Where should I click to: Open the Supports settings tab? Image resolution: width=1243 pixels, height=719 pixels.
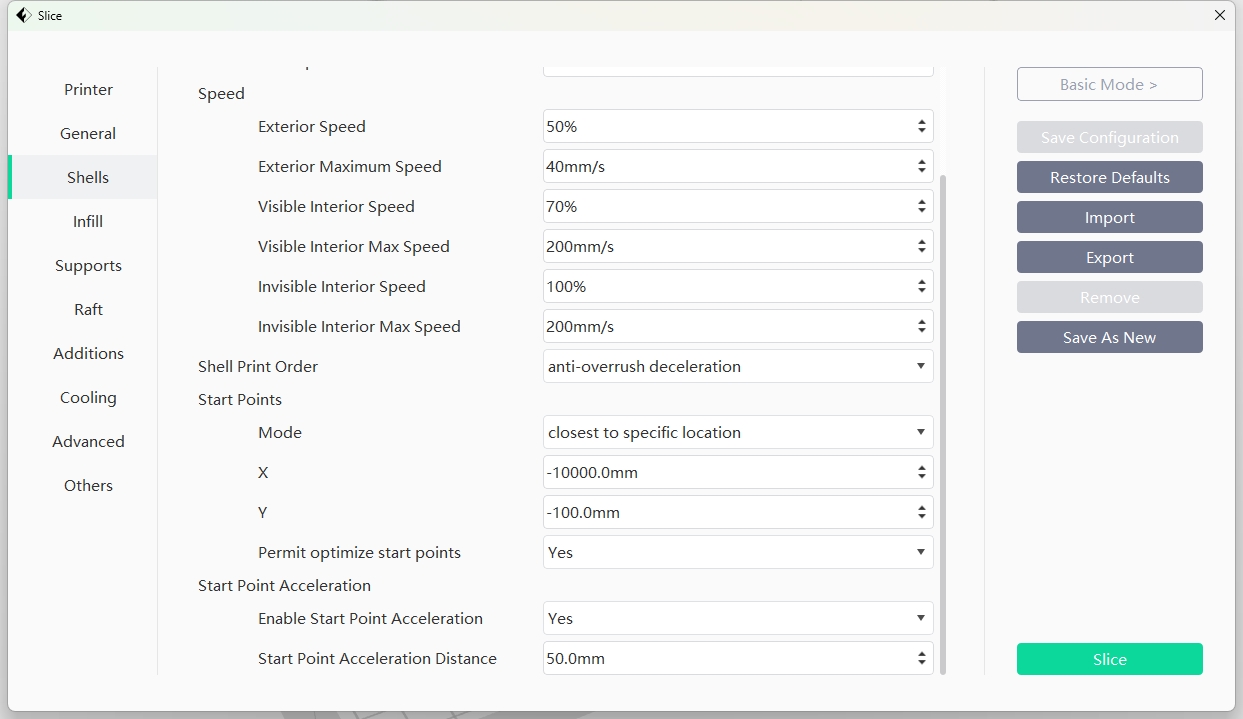pos(88,265)
